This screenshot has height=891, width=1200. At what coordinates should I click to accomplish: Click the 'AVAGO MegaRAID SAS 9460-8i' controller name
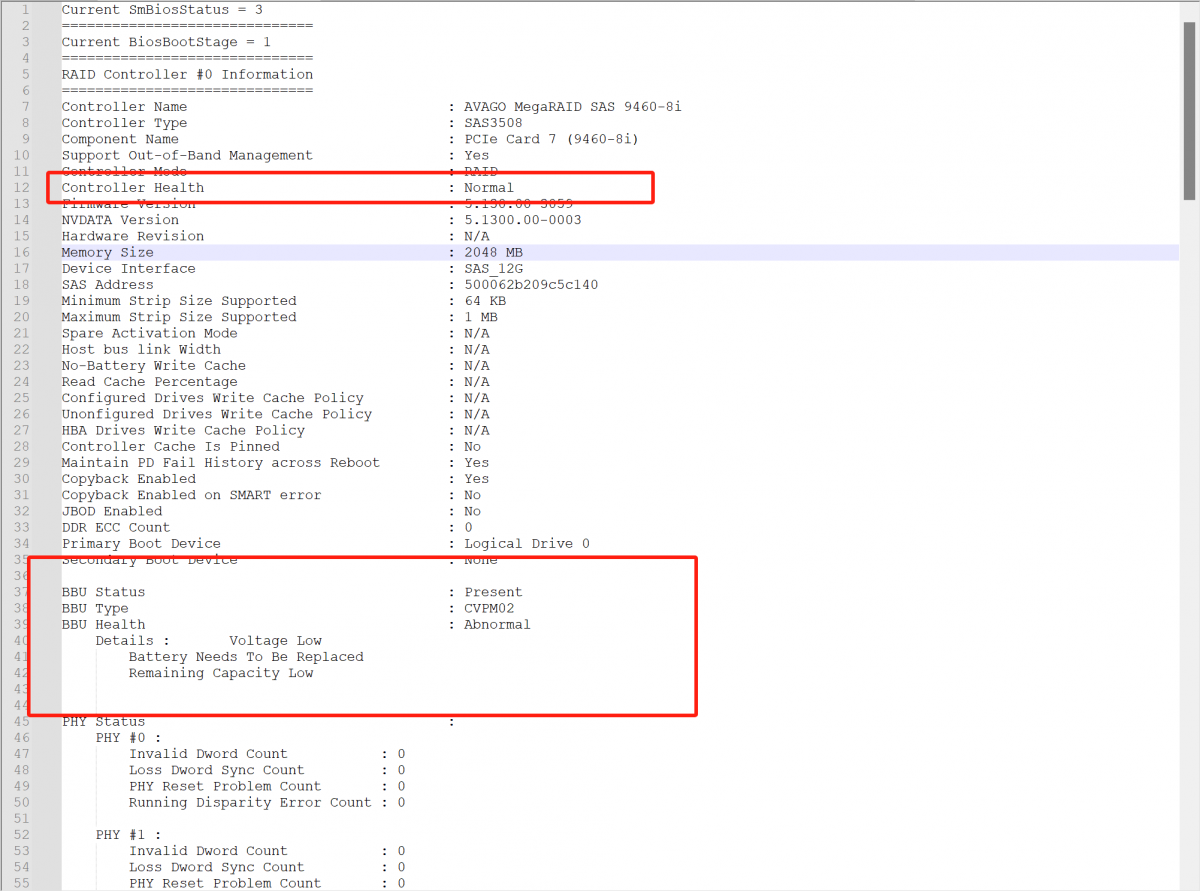(572, 107)
